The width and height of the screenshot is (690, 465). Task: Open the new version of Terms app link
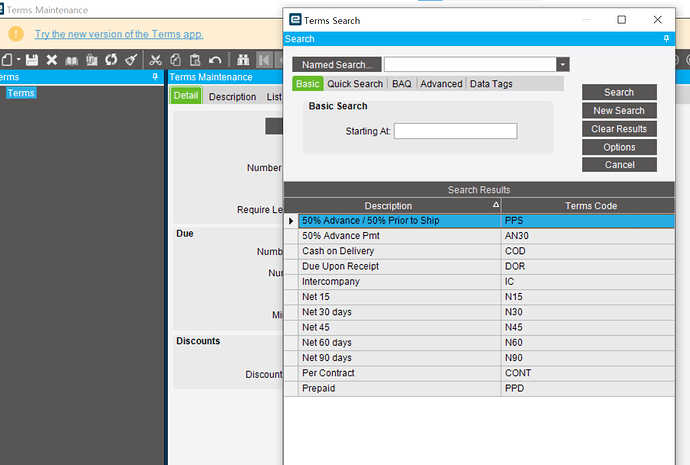(x=119, y=34)
